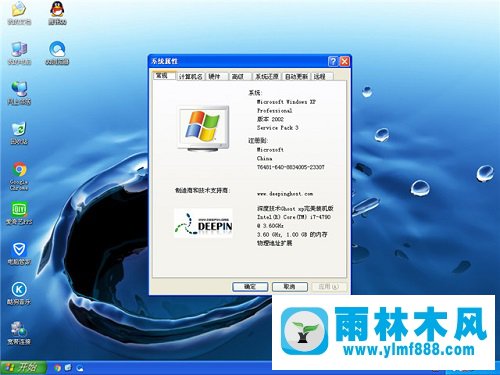This screenshot has height=375, width=500.
Task: Launch the Tencent QQ penguin icon
Action: (57, 13)
